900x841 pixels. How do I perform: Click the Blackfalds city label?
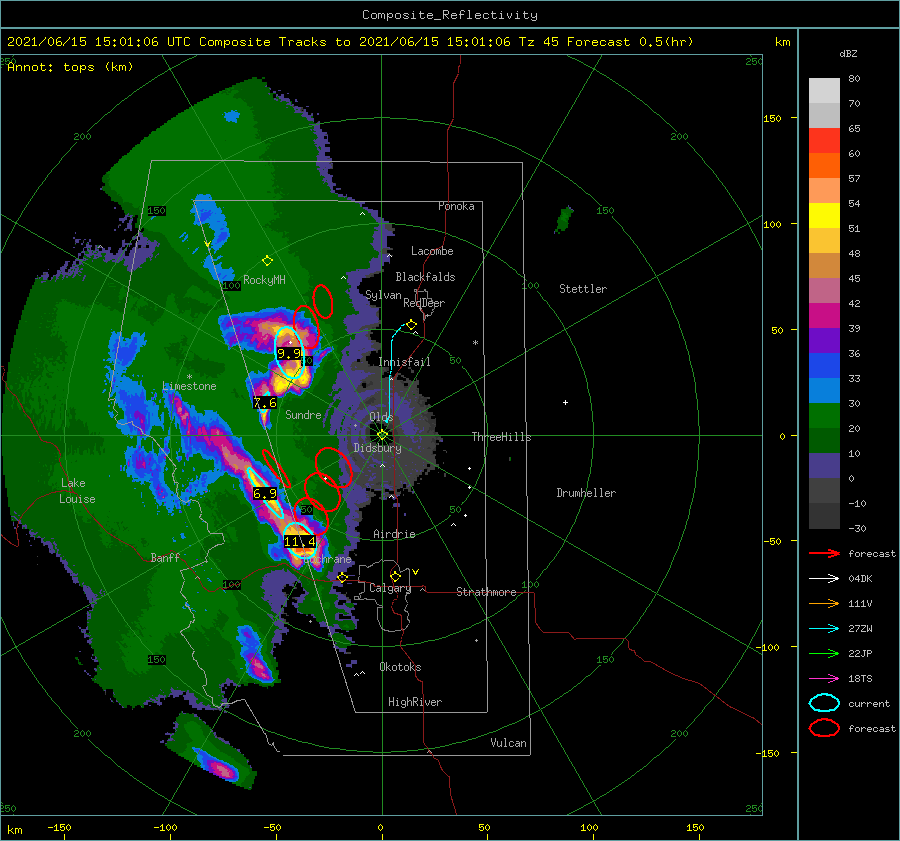(x=425, y=277)
